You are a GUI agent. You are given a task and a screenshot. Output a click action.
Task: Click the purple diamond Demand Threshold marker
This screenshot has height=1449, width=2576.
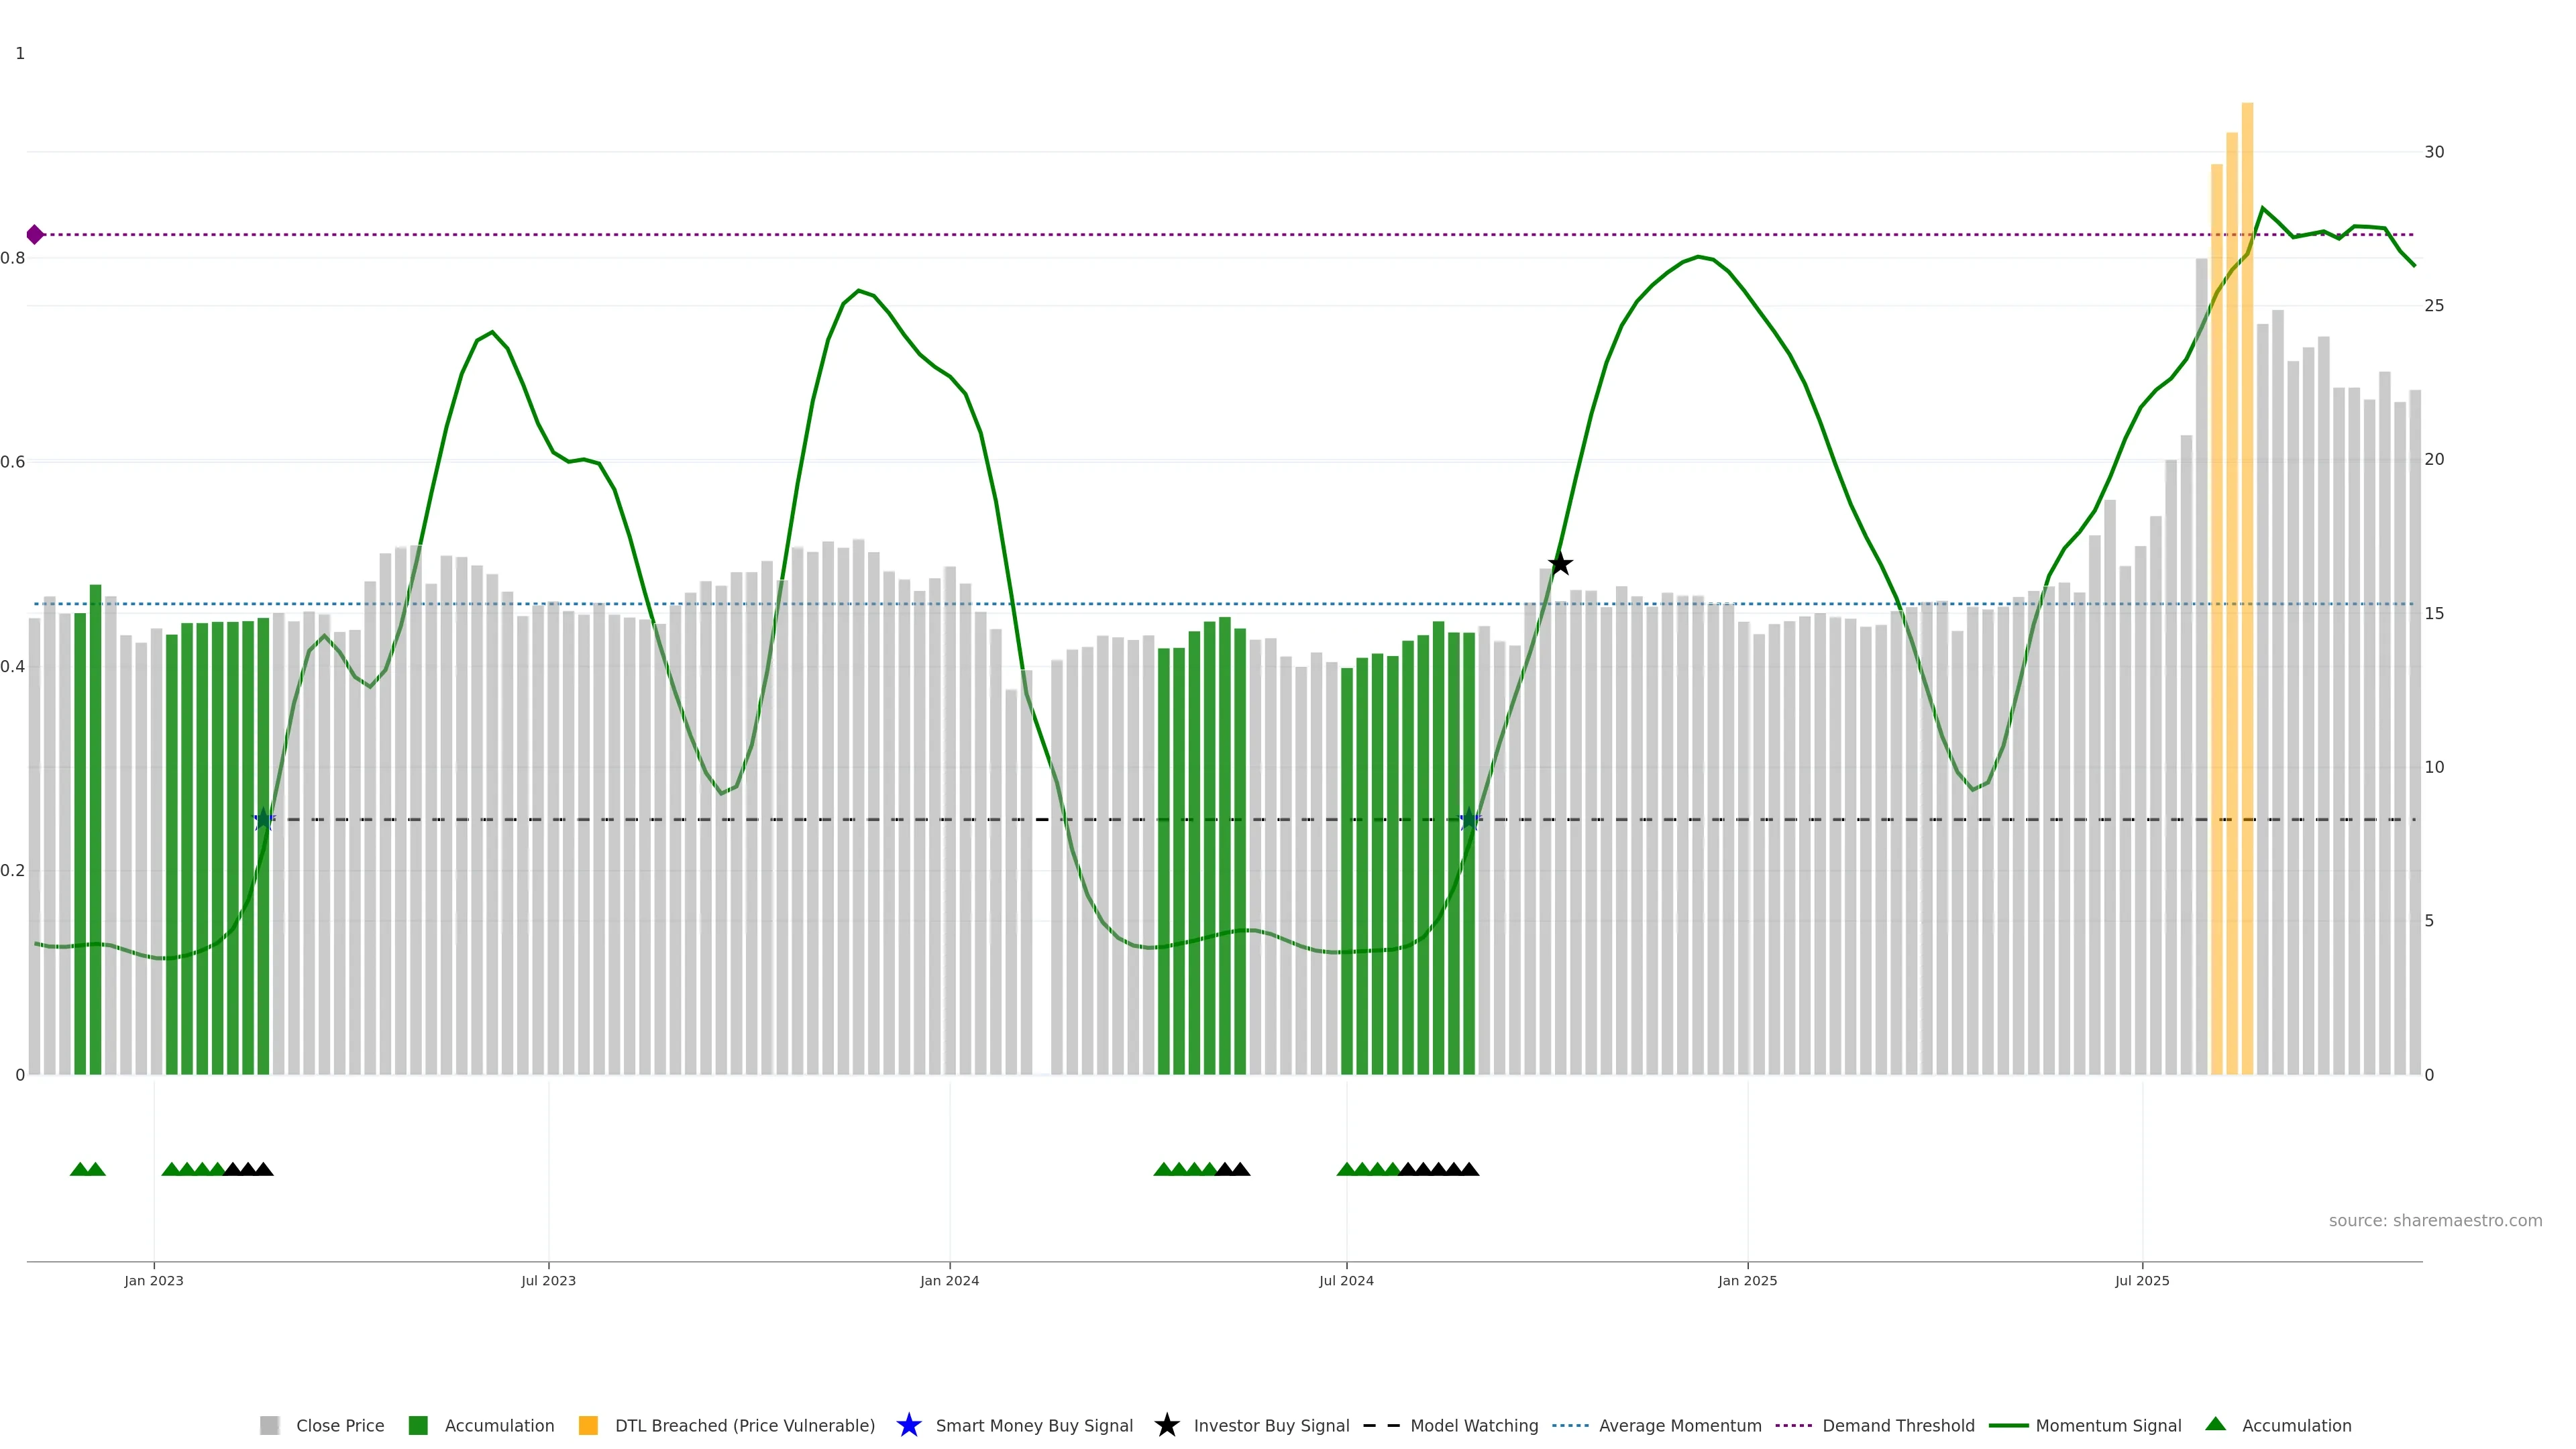[x=35, y=235]
